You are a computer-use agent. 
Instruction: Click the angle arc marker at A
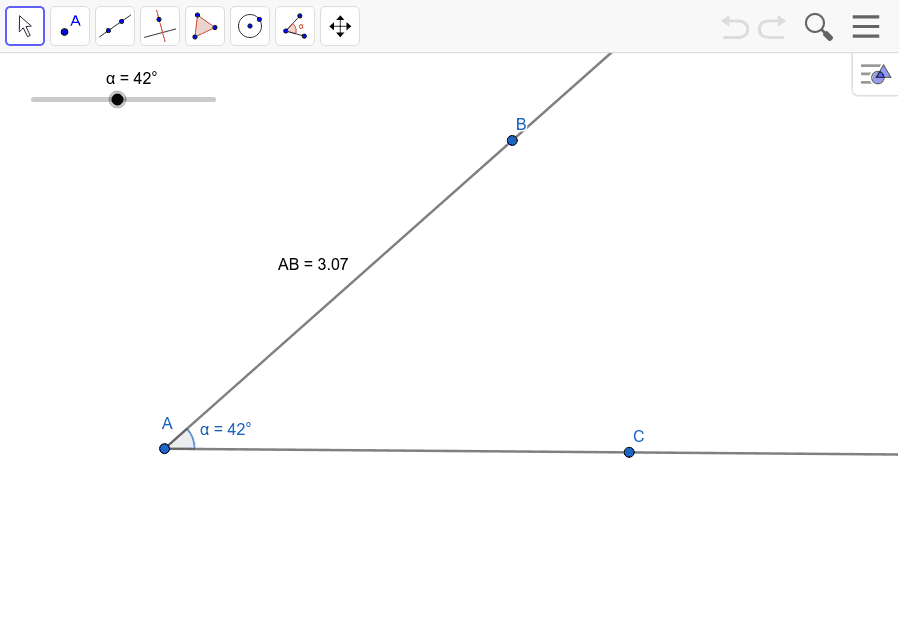185,439
